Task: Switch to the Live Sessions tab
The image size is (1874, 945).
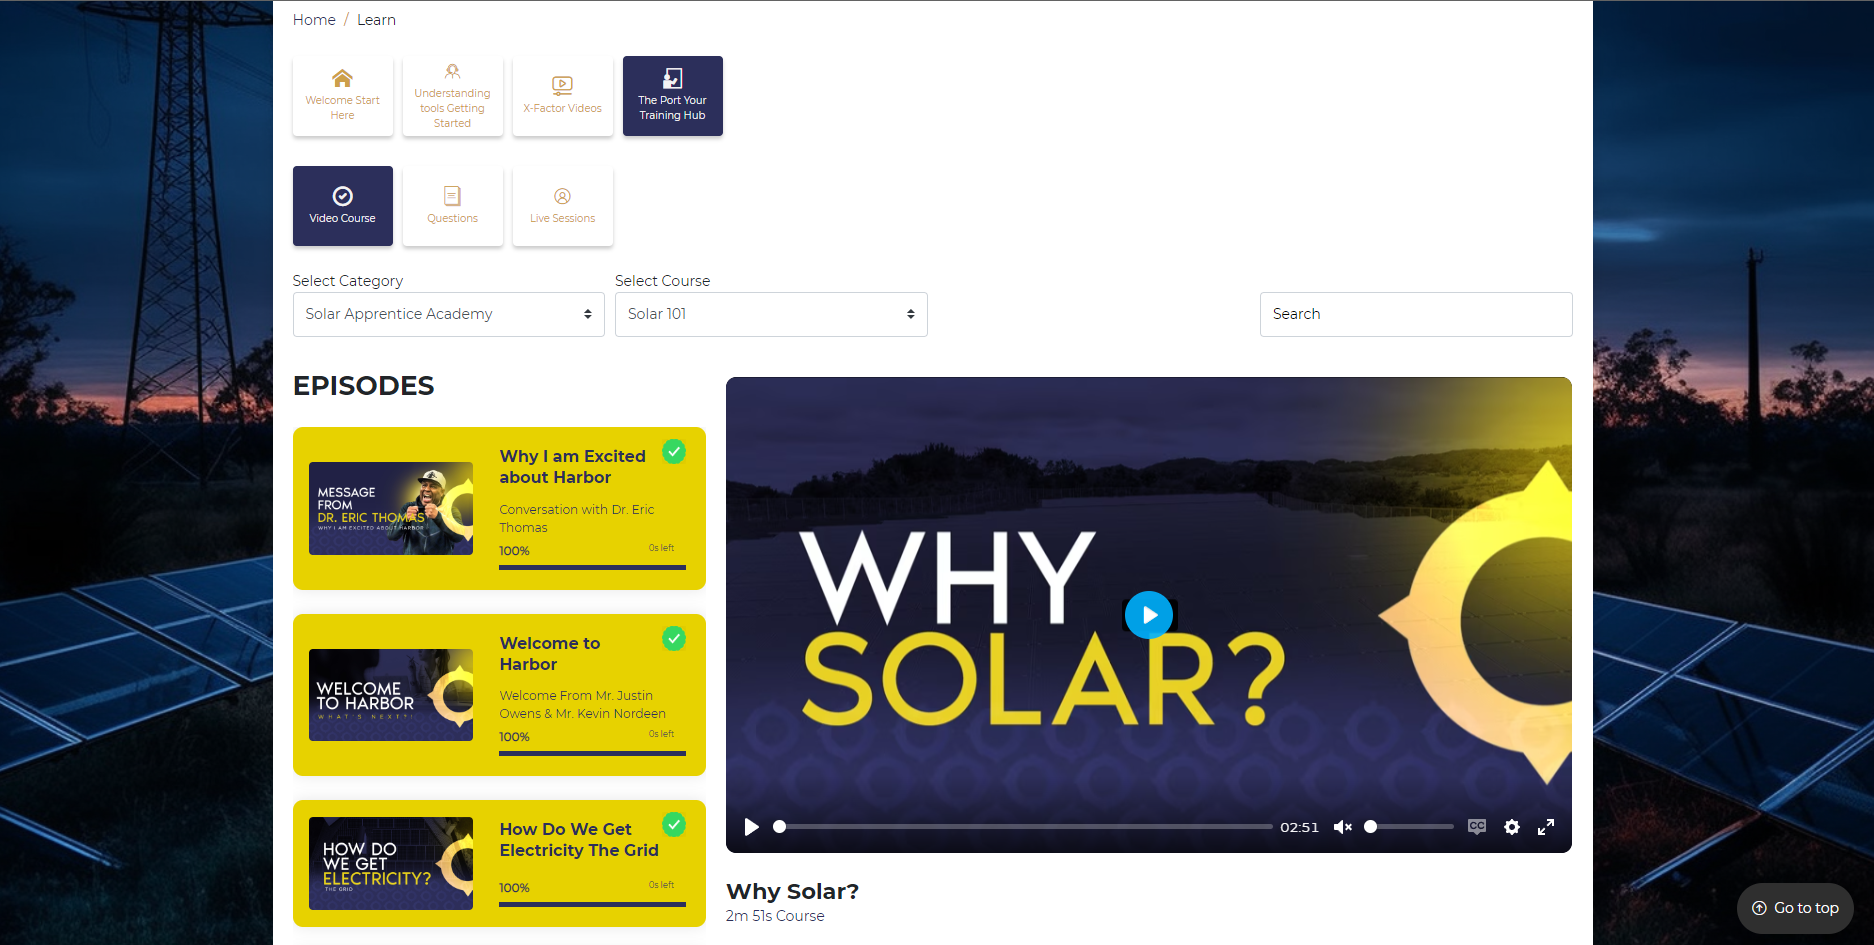Action: pos(562,206)
